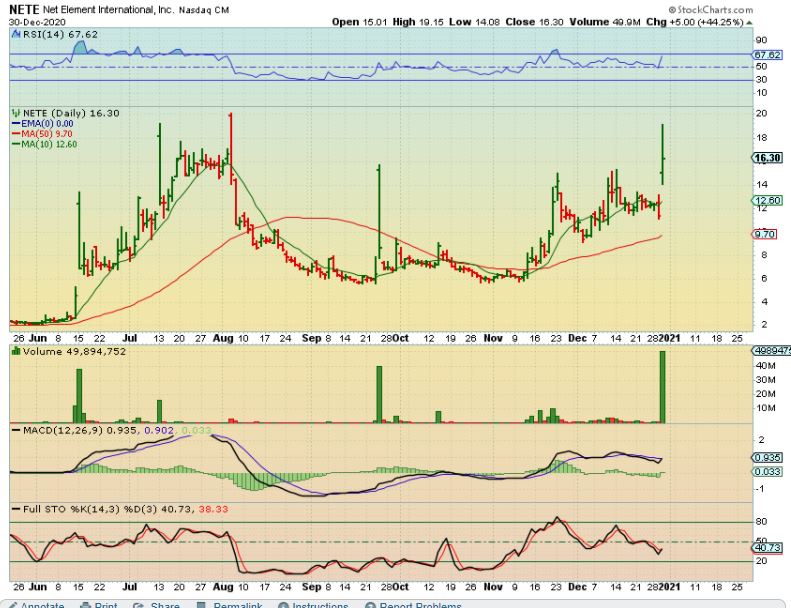Click the 9.70 MA(50) axis label
The height and width of the screenshot is (608, 791).
pyautogui.click(x=765, y=235)
